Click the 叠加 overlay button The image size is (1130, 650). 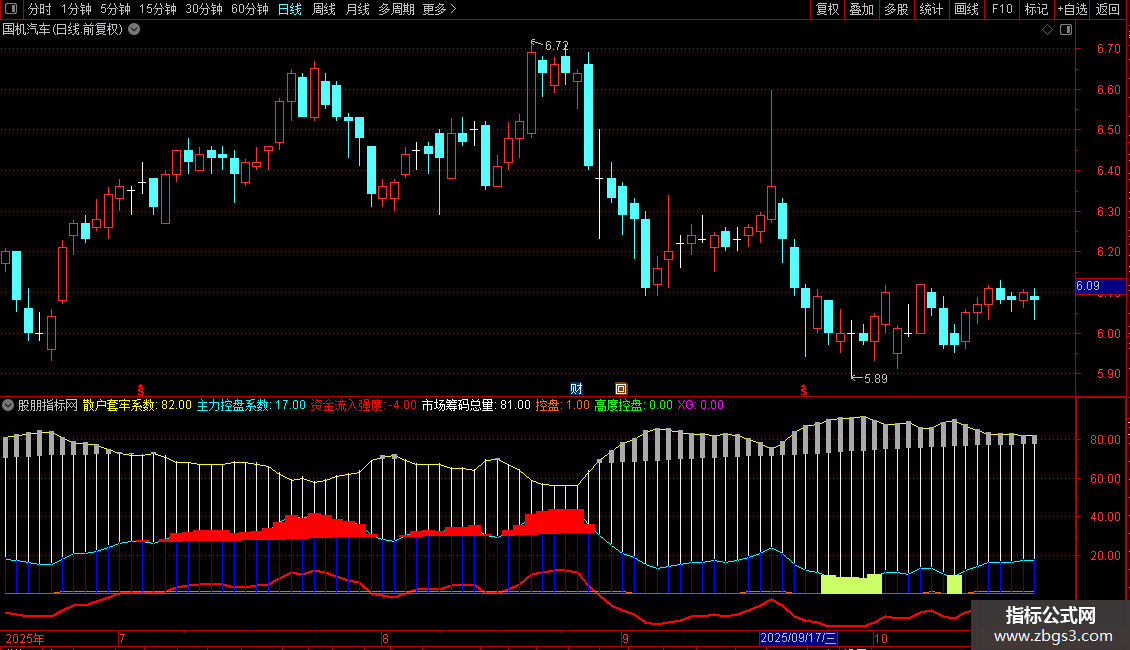pos(861,9)
